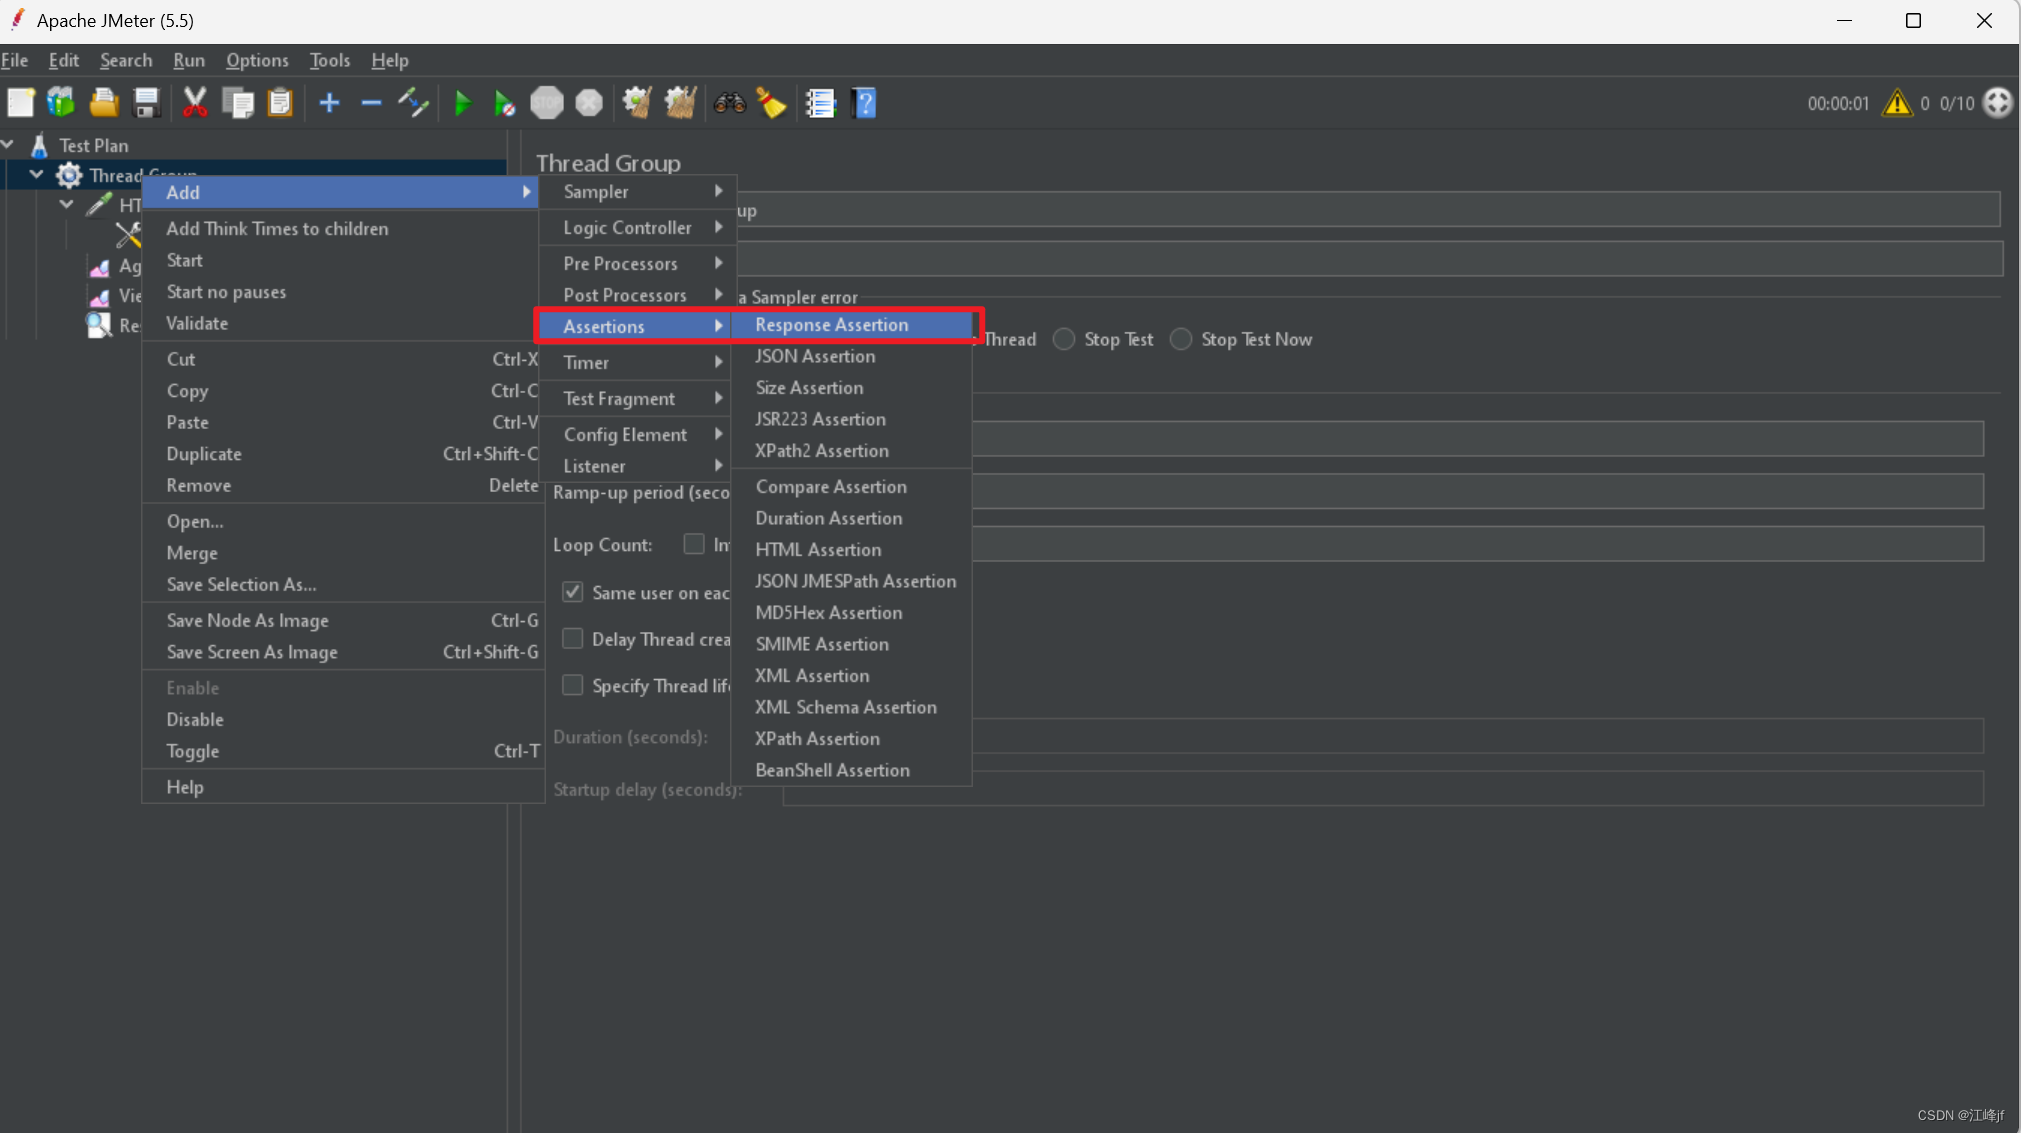Click the Start test green play icon

coord(462,103)
